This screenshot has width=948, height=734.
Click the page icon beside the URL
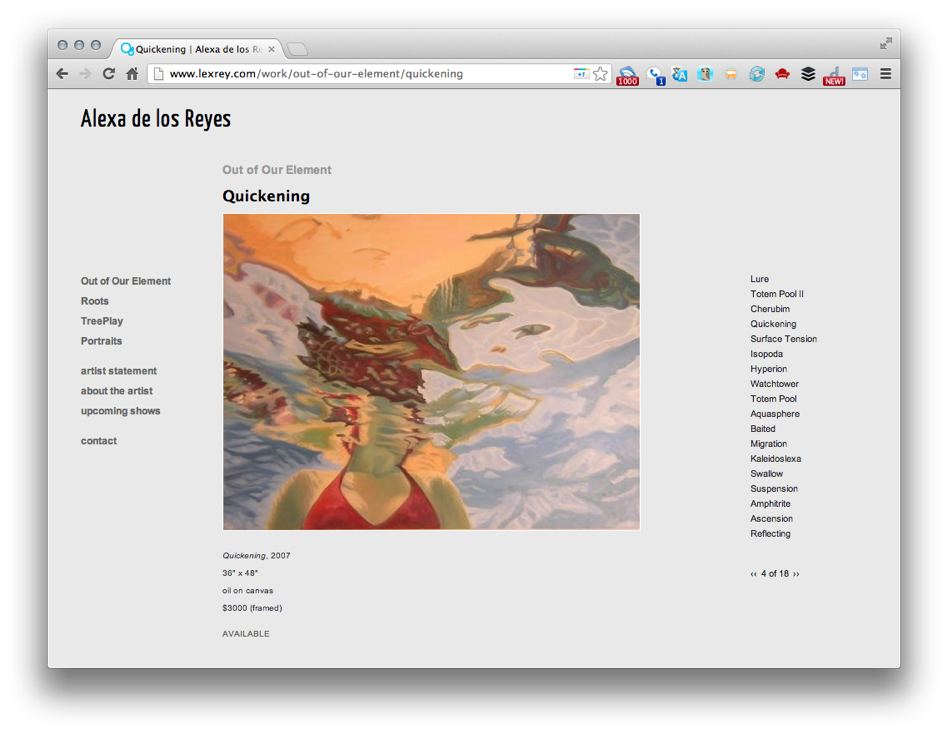[158, 74]
